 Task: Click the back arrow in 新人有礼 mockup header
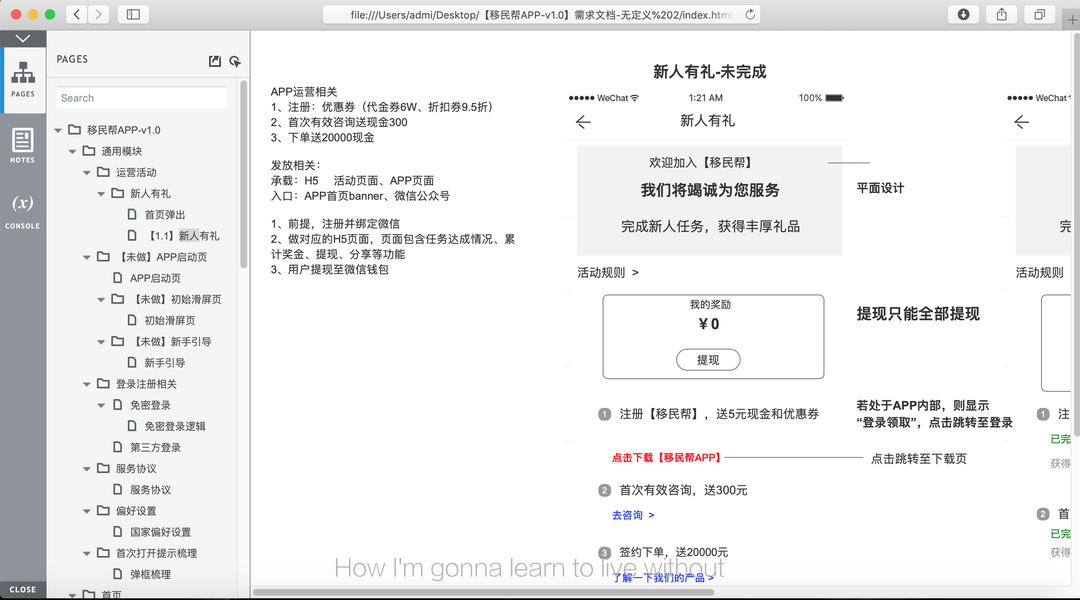[x=583, y=122]
